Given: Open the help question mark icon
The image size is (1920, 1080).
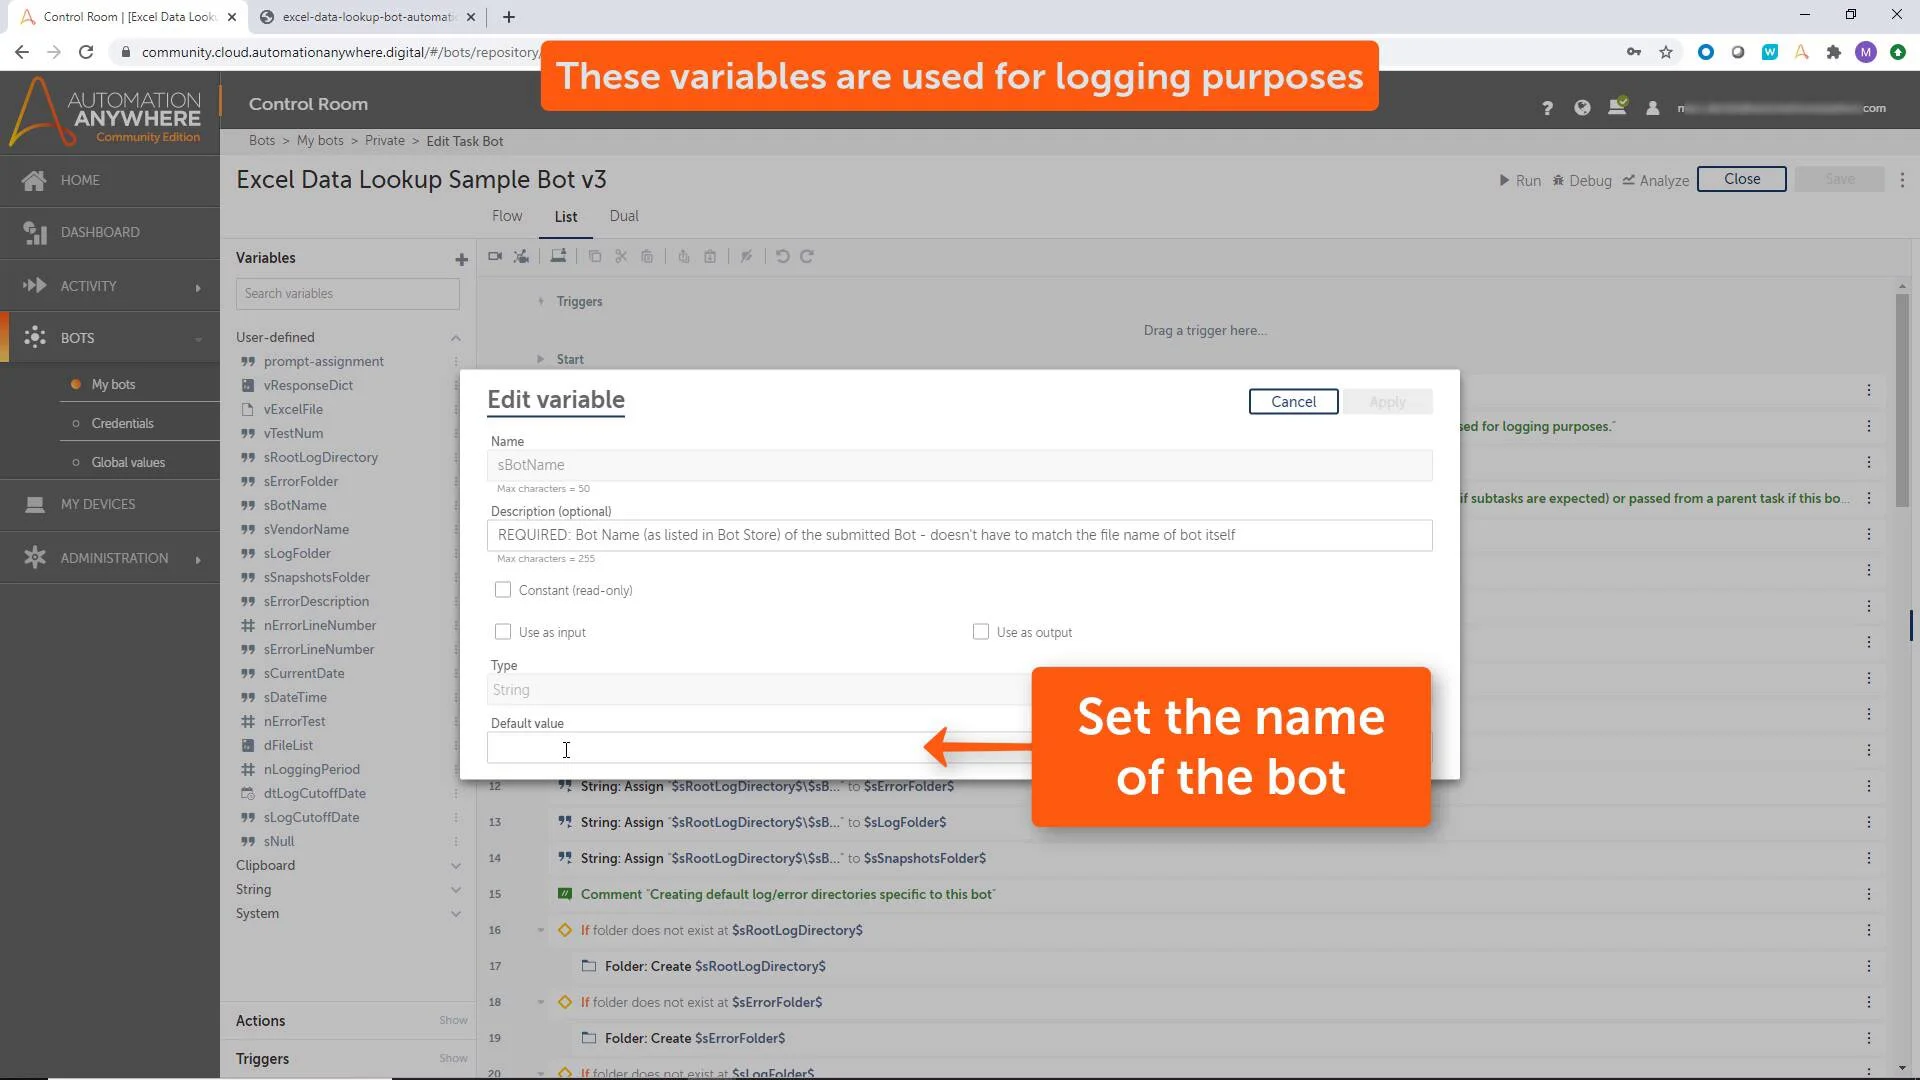Looking at the screenshot, I should [x=1547, y=108].
